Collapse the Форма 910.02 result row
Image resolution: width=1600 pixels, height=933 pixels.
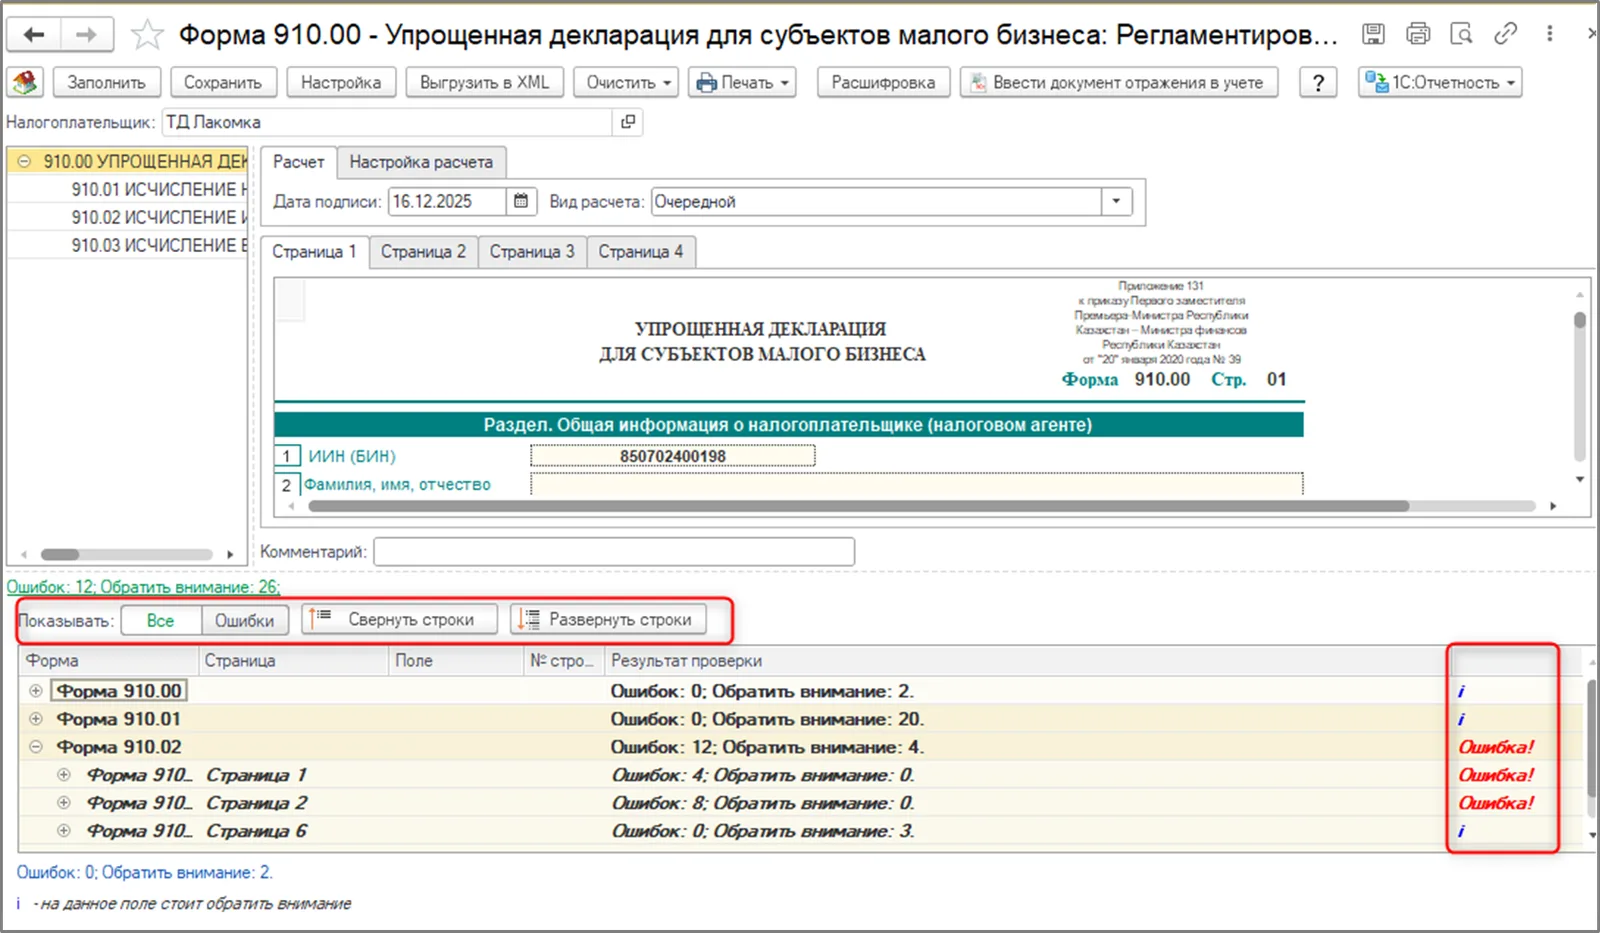[36, 747]
